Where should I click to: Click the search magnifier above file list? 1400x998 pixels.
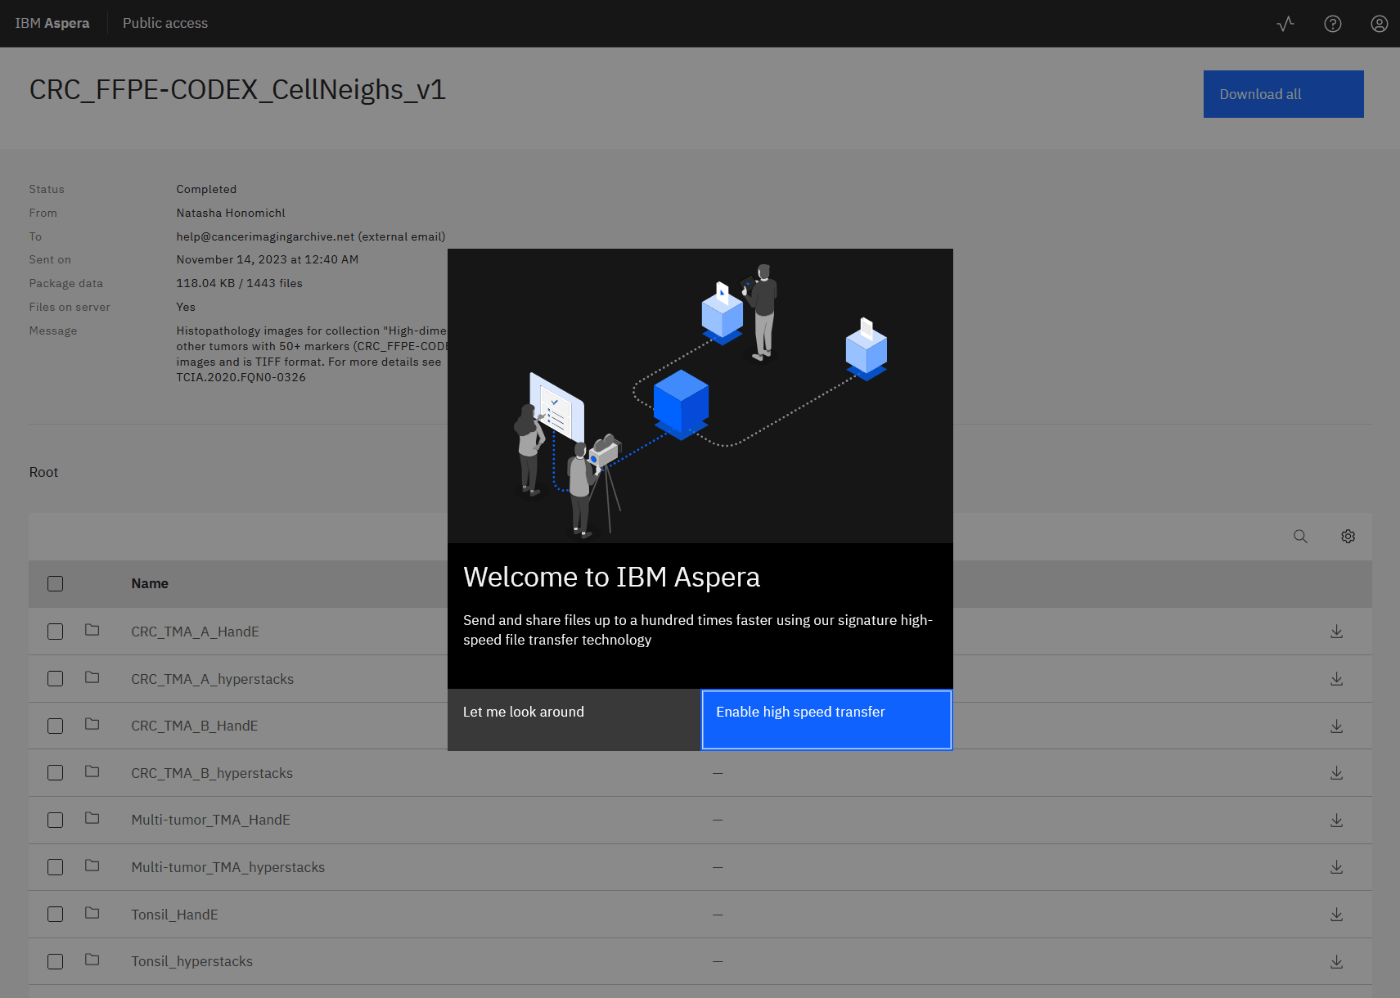click(1300, 536)
